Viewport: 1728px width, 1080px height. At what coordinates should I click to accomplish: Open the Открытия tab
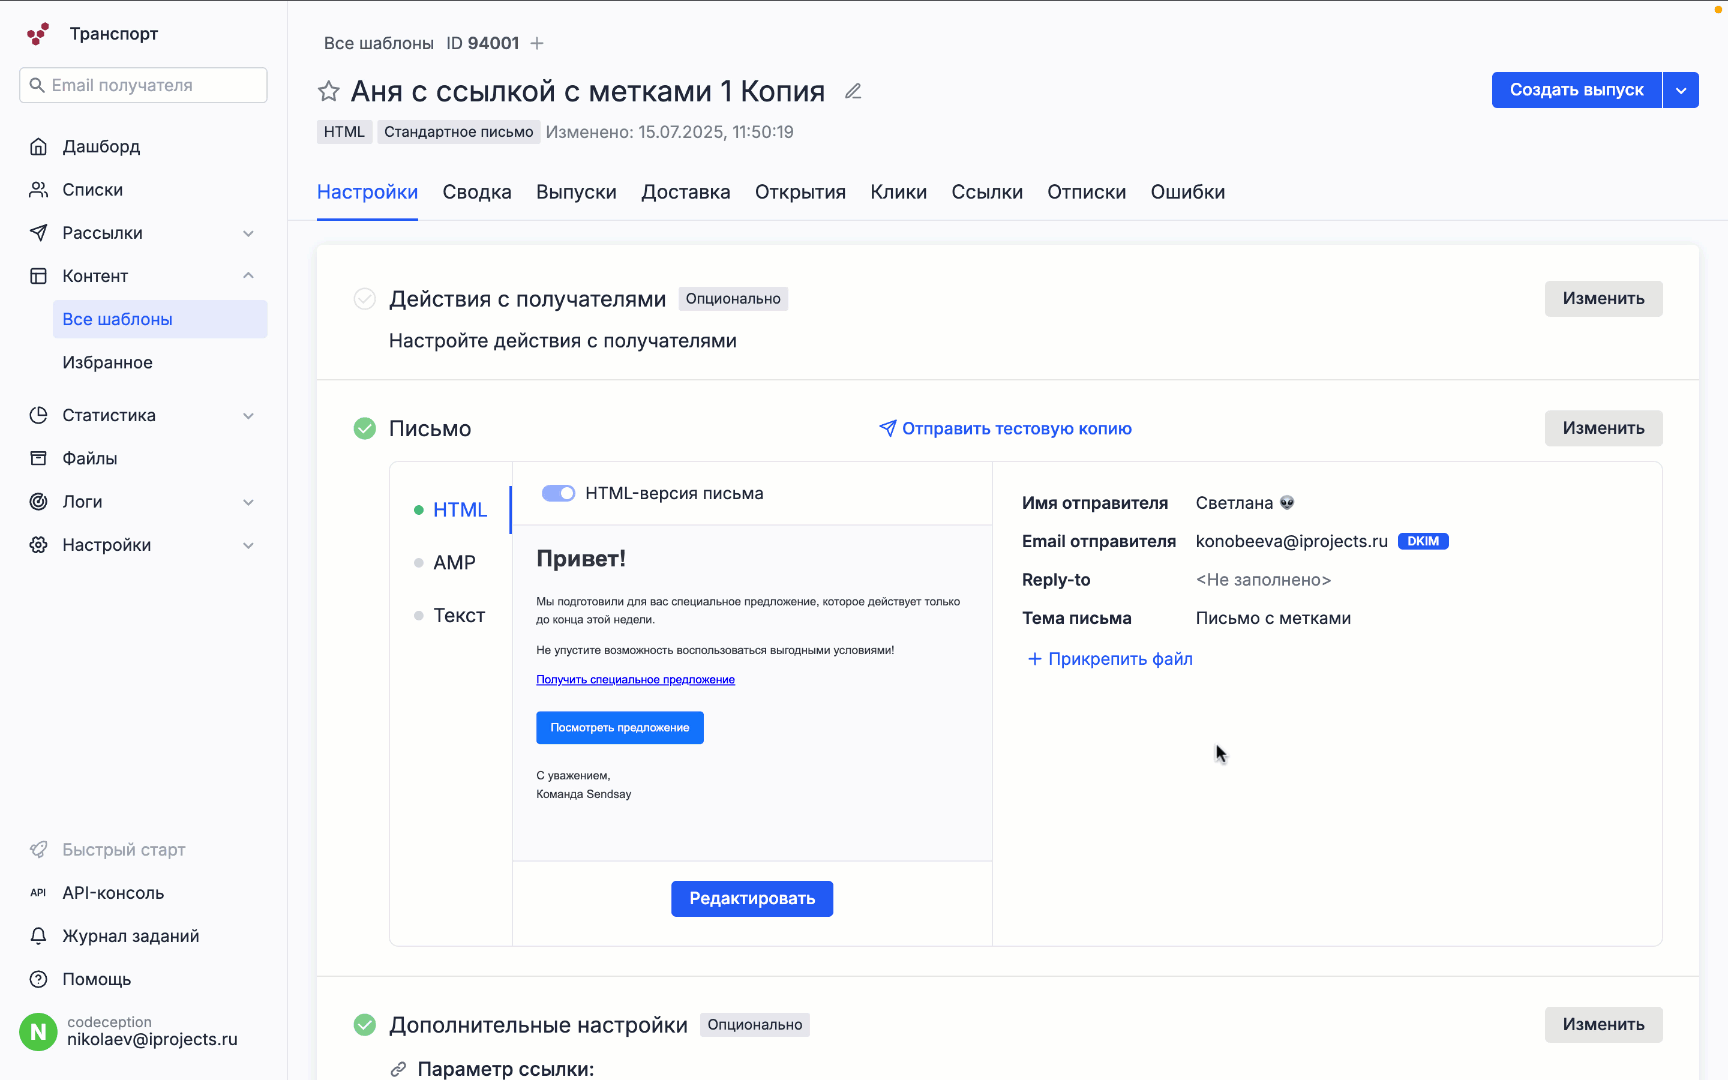800,192
